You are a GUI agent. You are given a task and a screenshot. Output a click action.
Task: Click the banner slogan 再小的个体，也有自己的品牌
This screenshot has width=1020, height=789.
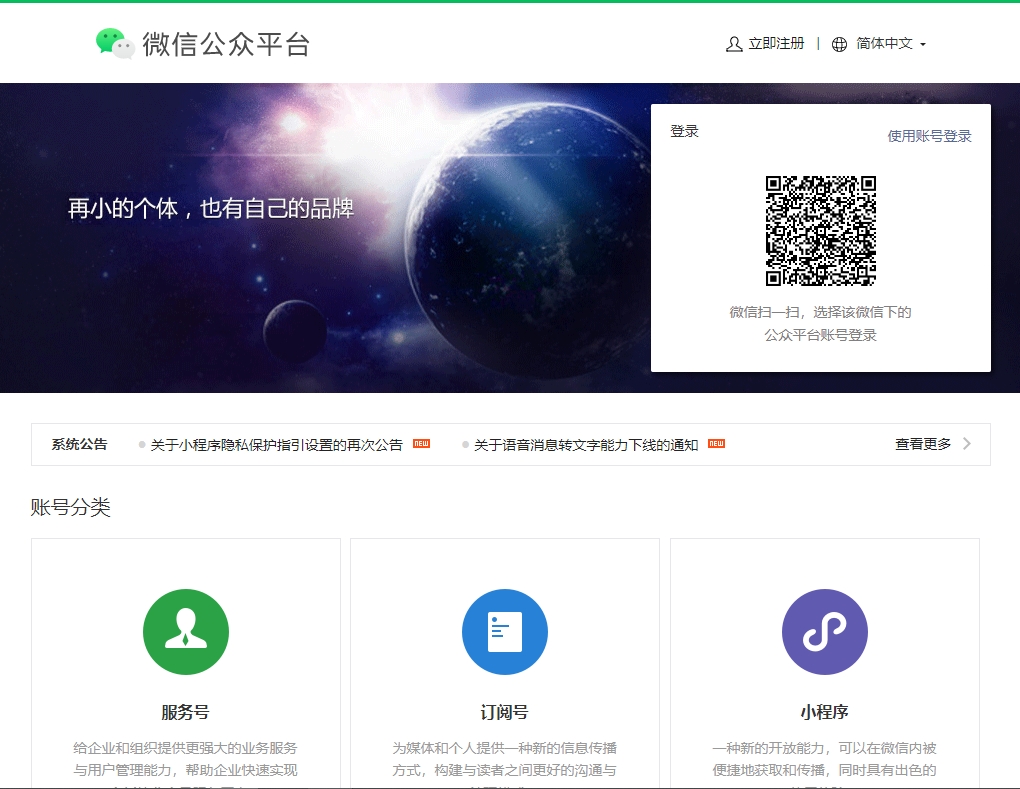click(x=211, y=209)
